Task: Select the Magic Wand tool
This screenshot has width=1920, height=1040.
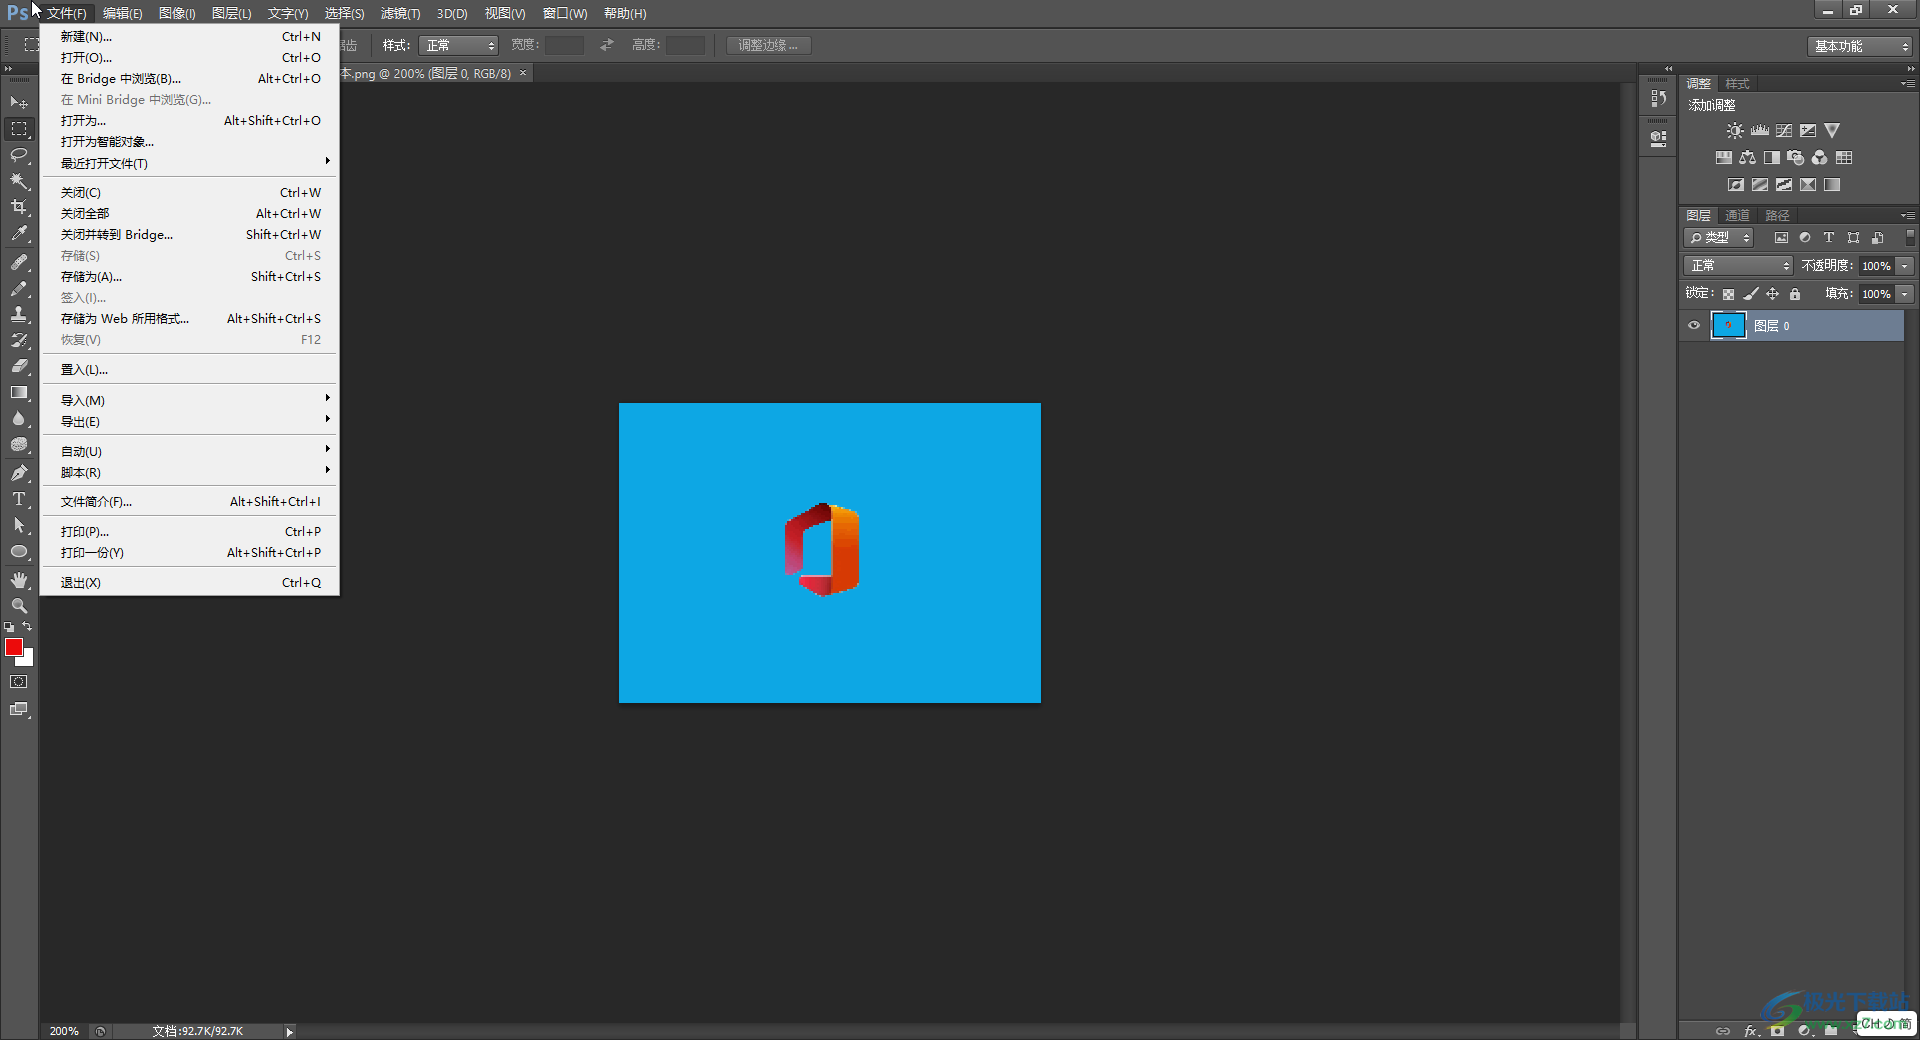Action: (x=19, y=181)
